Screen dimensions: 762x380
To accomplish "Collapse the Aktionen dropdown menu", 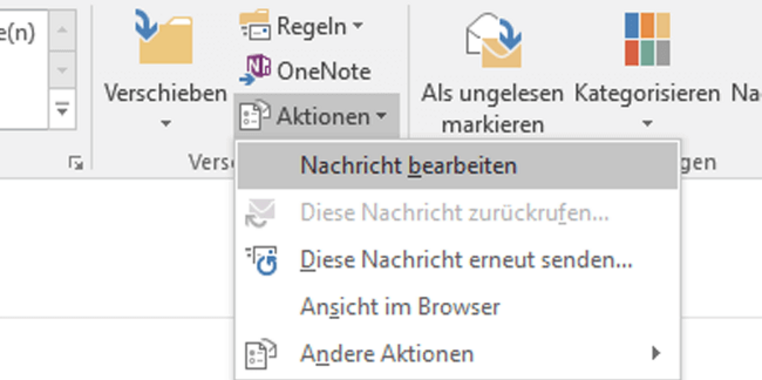I will pos(317,116).
